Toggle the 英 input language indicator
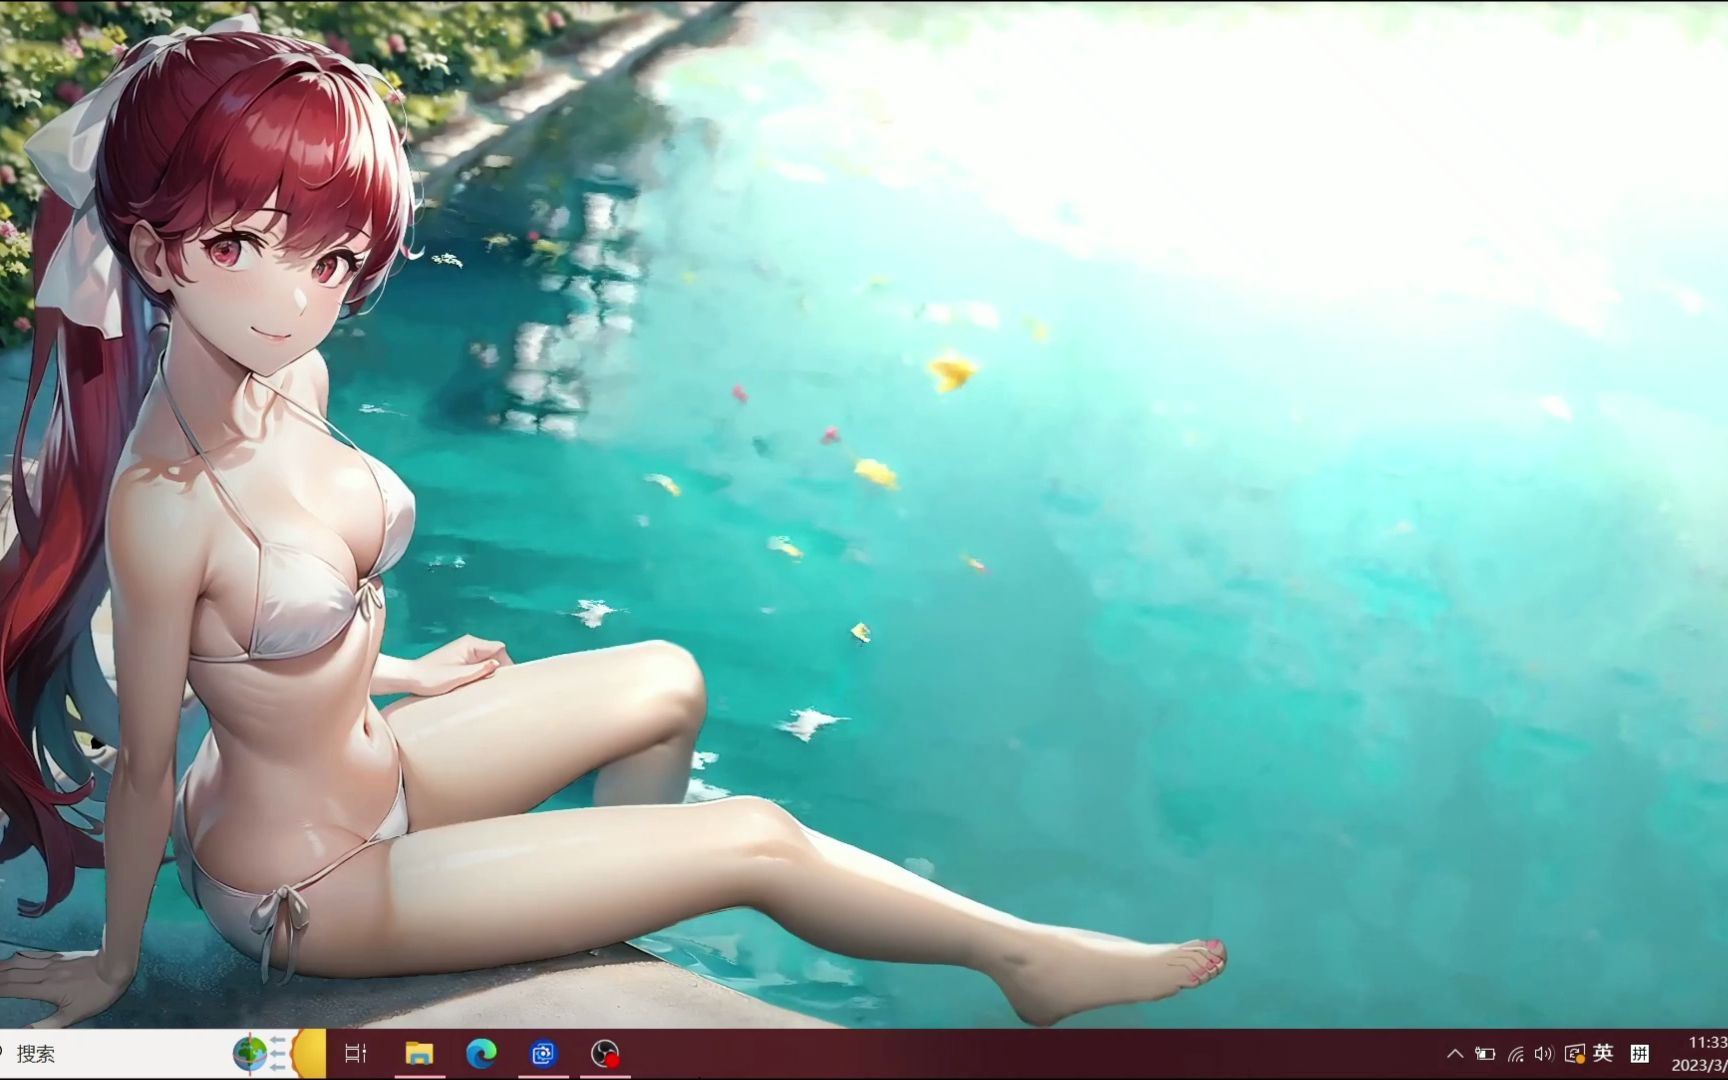Image resolution: width=1728 pixels, height=1080 pixels. 1603,1053
